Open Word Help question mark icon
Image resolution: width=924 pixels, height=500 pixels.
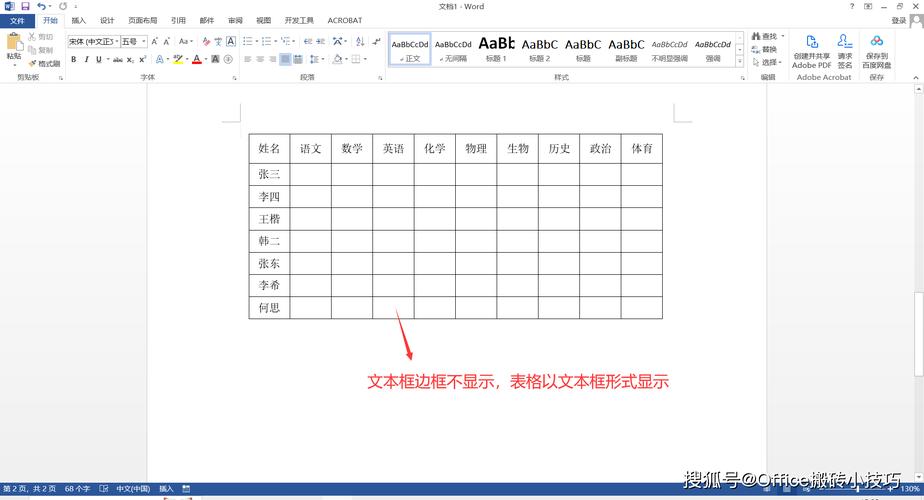point(852,6)
